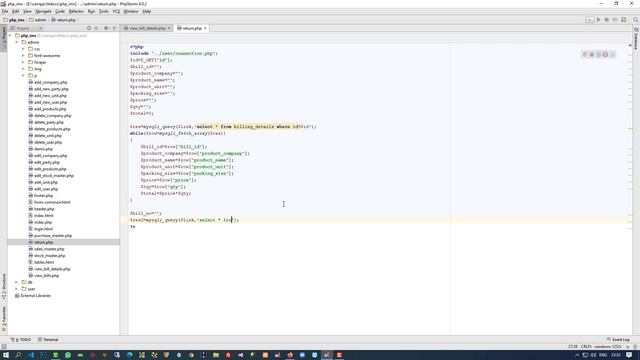Image resolution: width=640 pixels, height=360 pixels.
Task: Open the TODO tool window
Action: [21, 340]
